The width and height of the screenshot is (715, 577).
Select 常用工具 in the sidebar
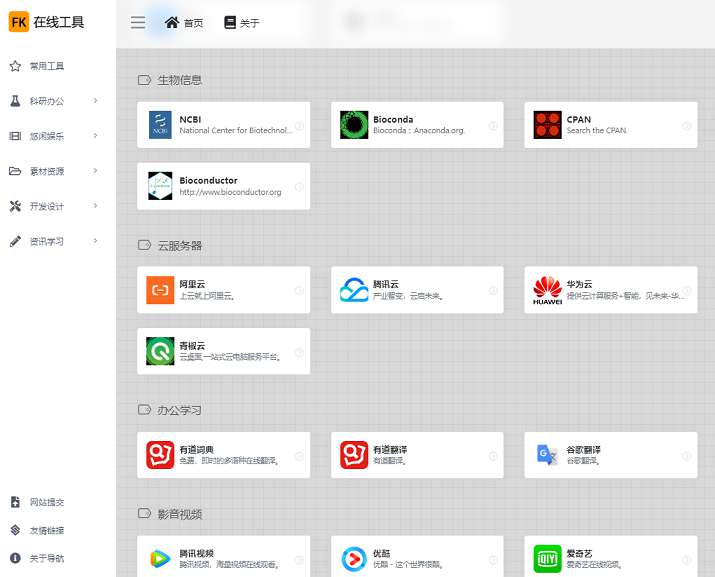47,66
